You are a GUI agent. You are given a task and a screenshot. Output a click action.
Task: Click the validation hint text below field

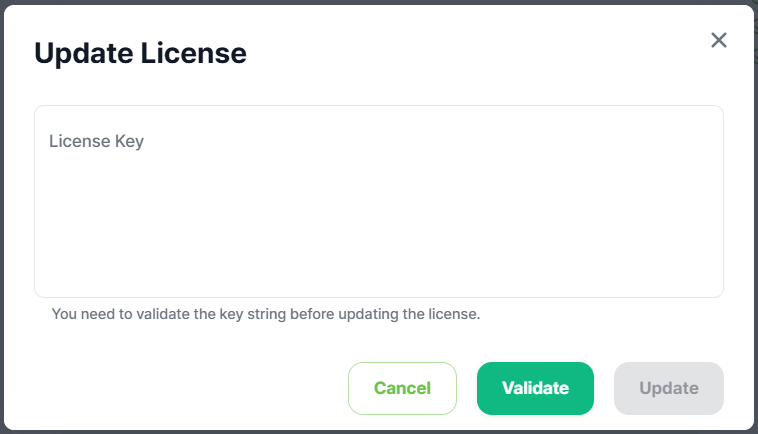click(x=266, y=314)
